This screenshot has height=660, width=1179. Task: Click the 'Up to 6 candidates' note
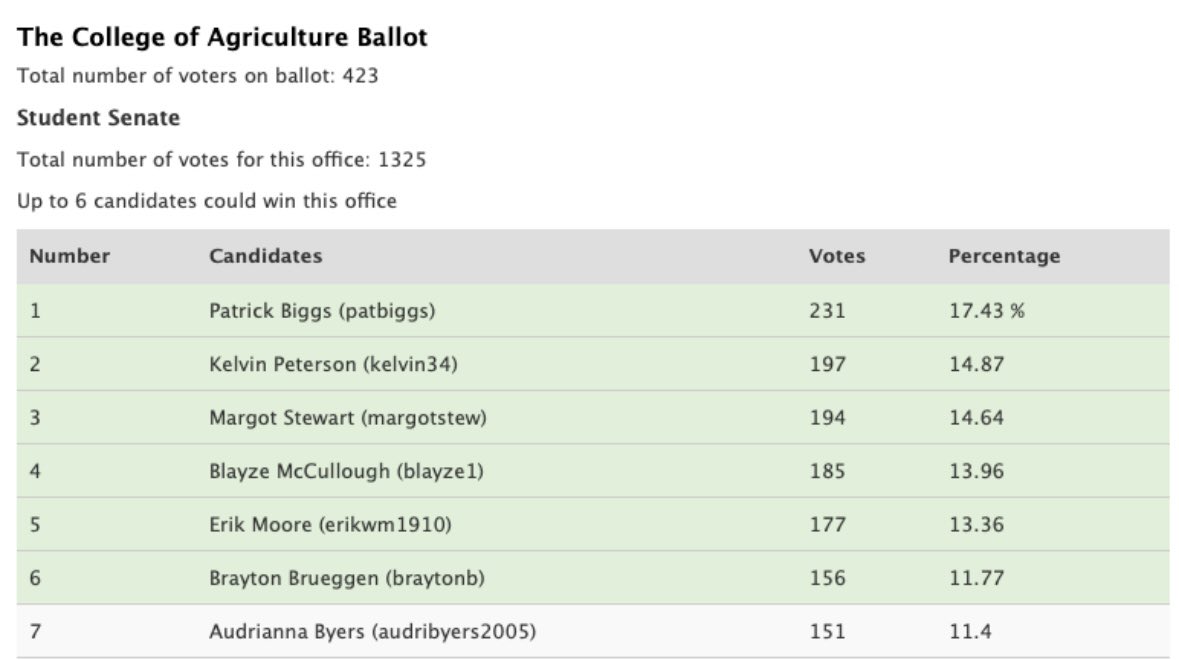[x=207, y=201]
